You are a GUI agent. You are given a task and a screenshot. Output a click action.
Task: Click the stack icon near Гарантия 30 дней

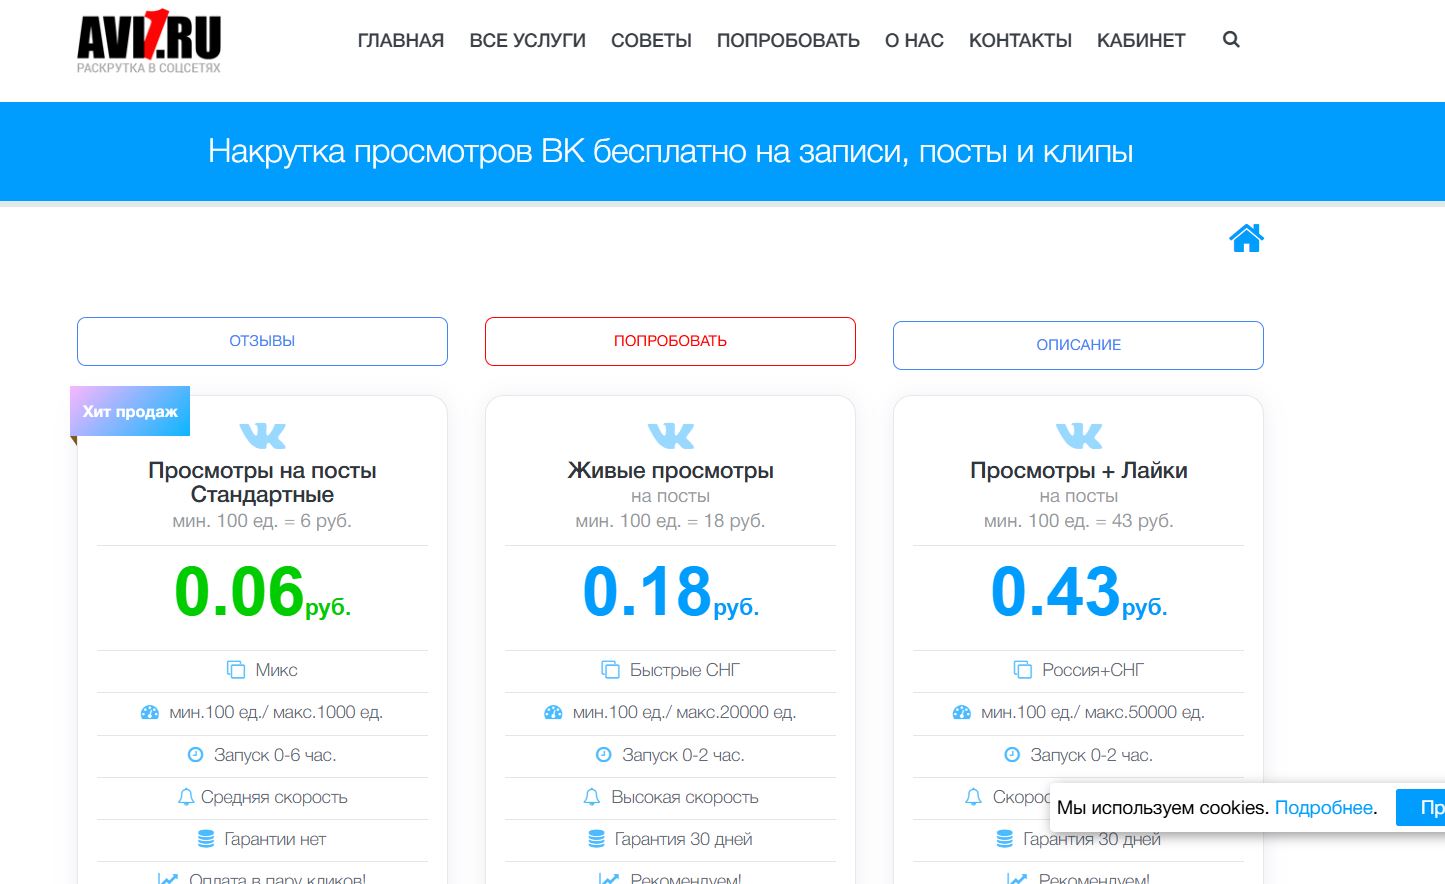click(x=597, y=839)
